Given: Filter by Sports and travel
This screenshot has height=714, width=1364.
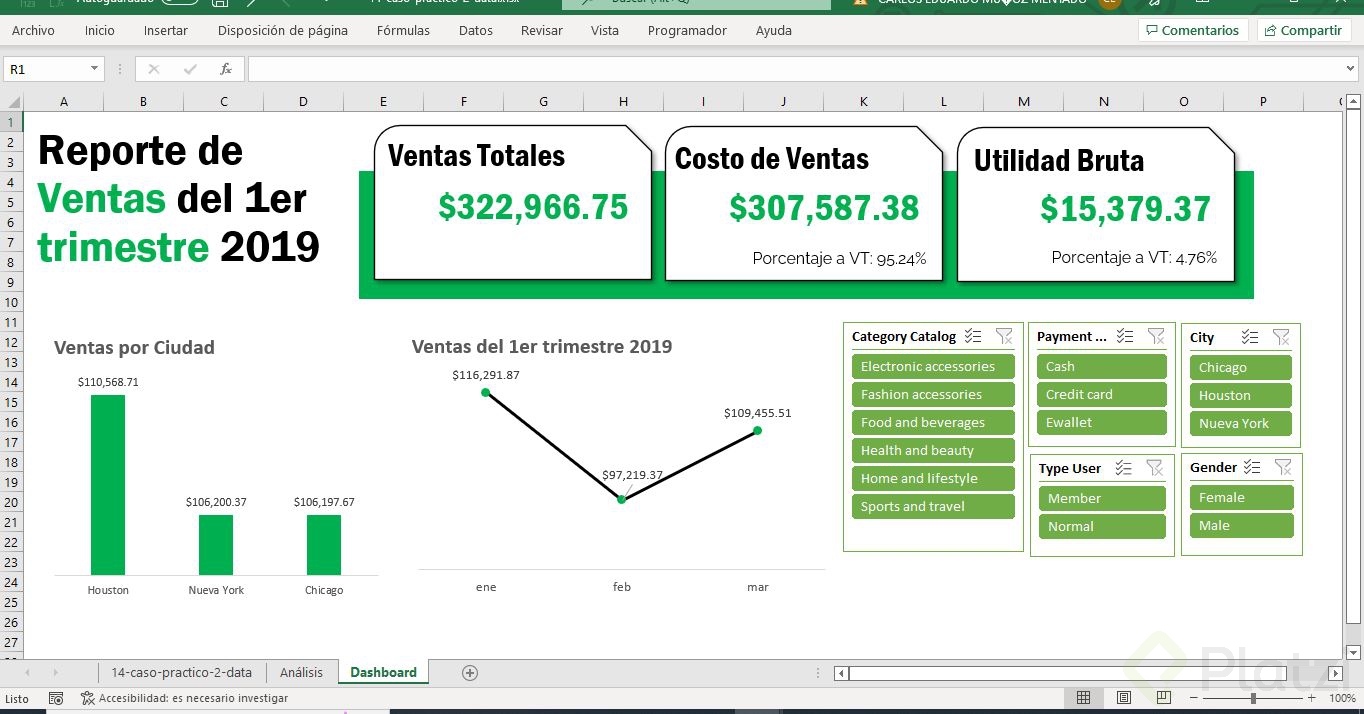Looking at the screenshot, I should click(x=933, y=507).
